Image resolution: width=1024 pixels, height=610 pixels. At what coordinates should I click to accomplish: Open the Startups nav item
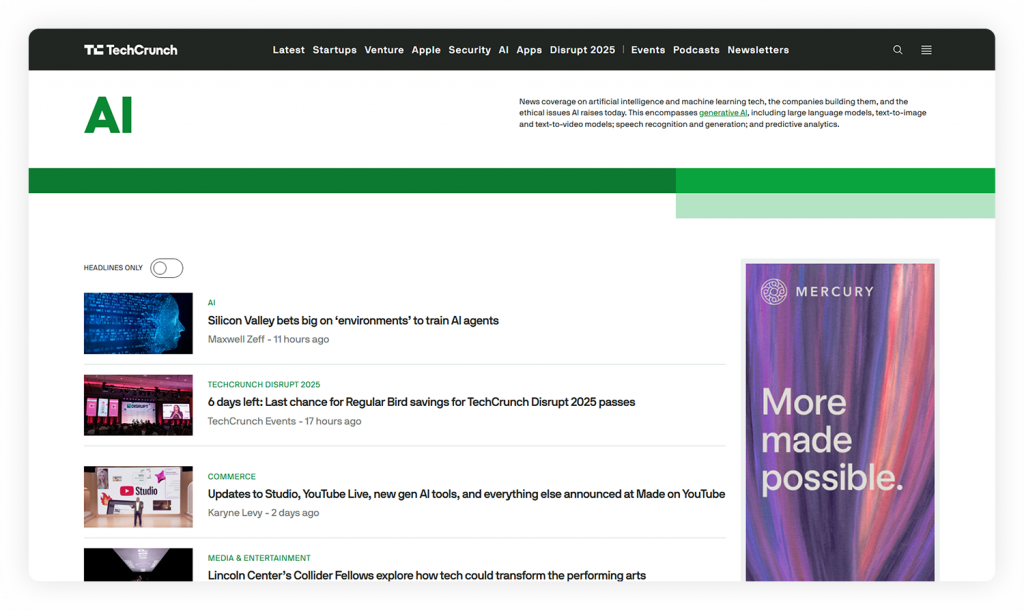pos(334,50)
